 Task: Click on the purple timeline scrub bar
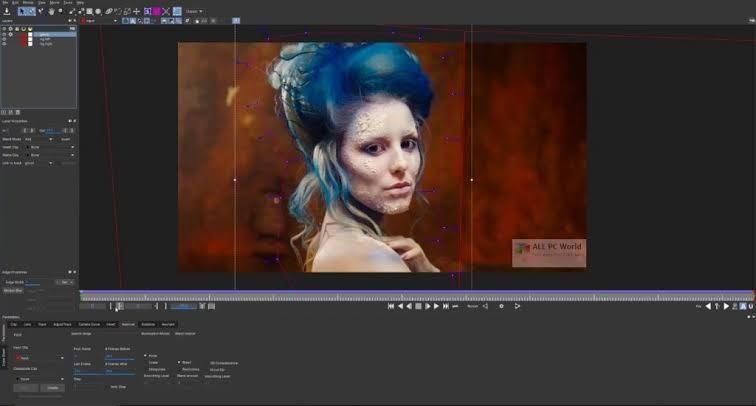pyautogui.click(x=417, y=292)
